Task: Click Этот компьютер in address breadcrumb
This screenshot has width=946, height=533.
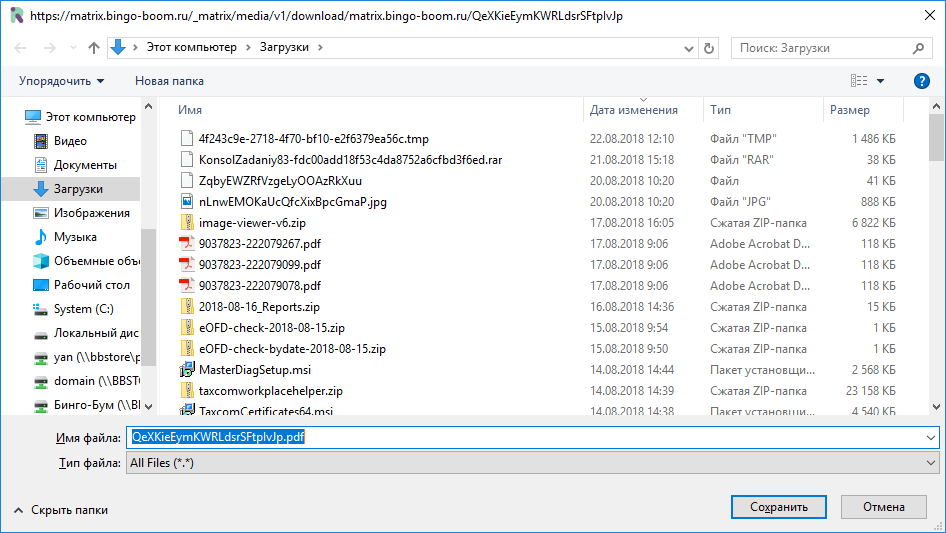Action: tap(192, 47)
